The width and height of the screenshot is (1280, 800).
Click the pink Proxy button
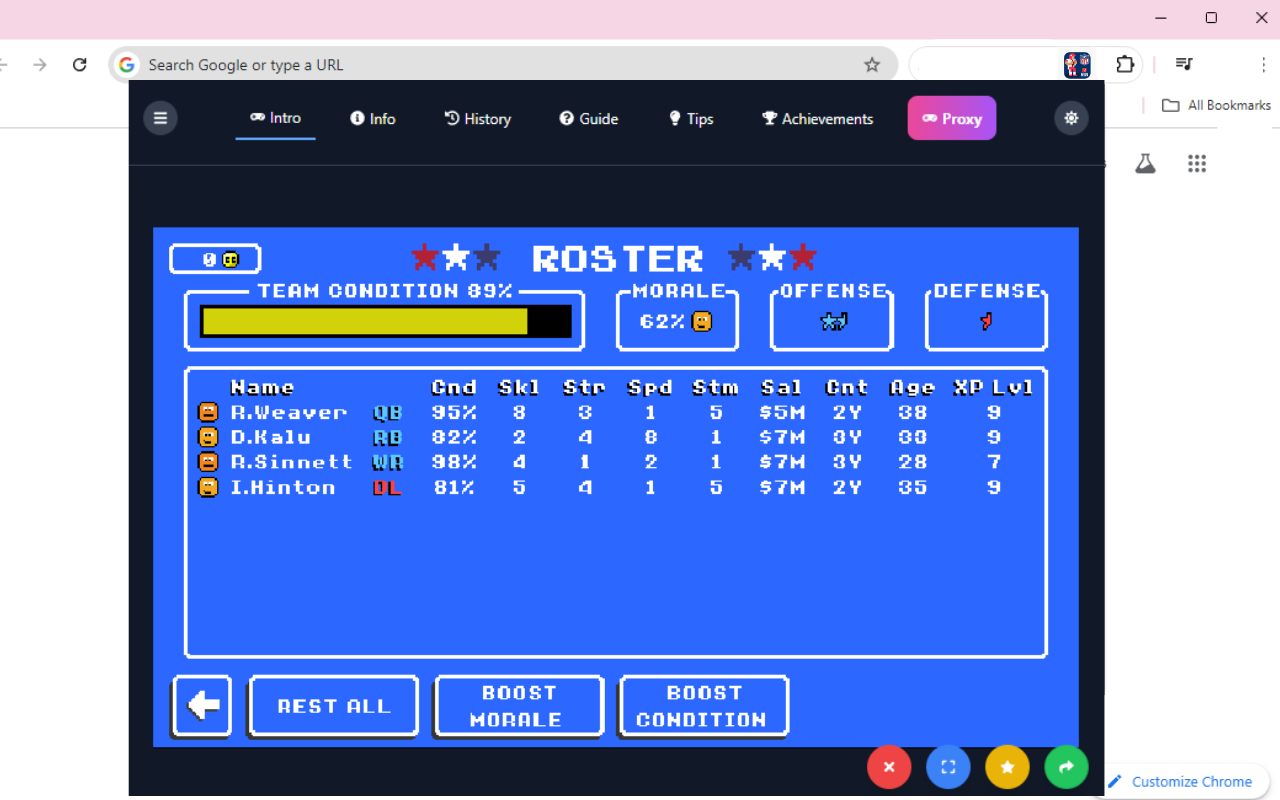951,118
